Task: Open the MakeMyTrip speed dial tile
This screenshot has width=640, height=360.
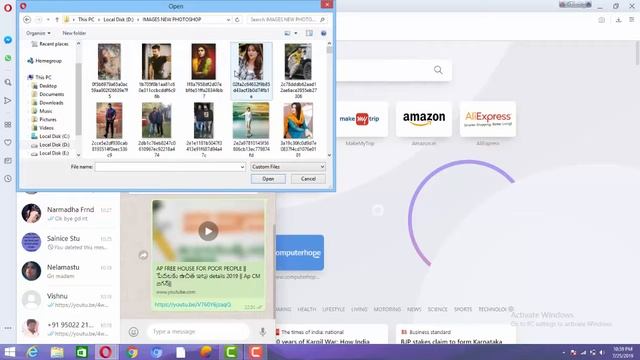Action: (360, 119)
